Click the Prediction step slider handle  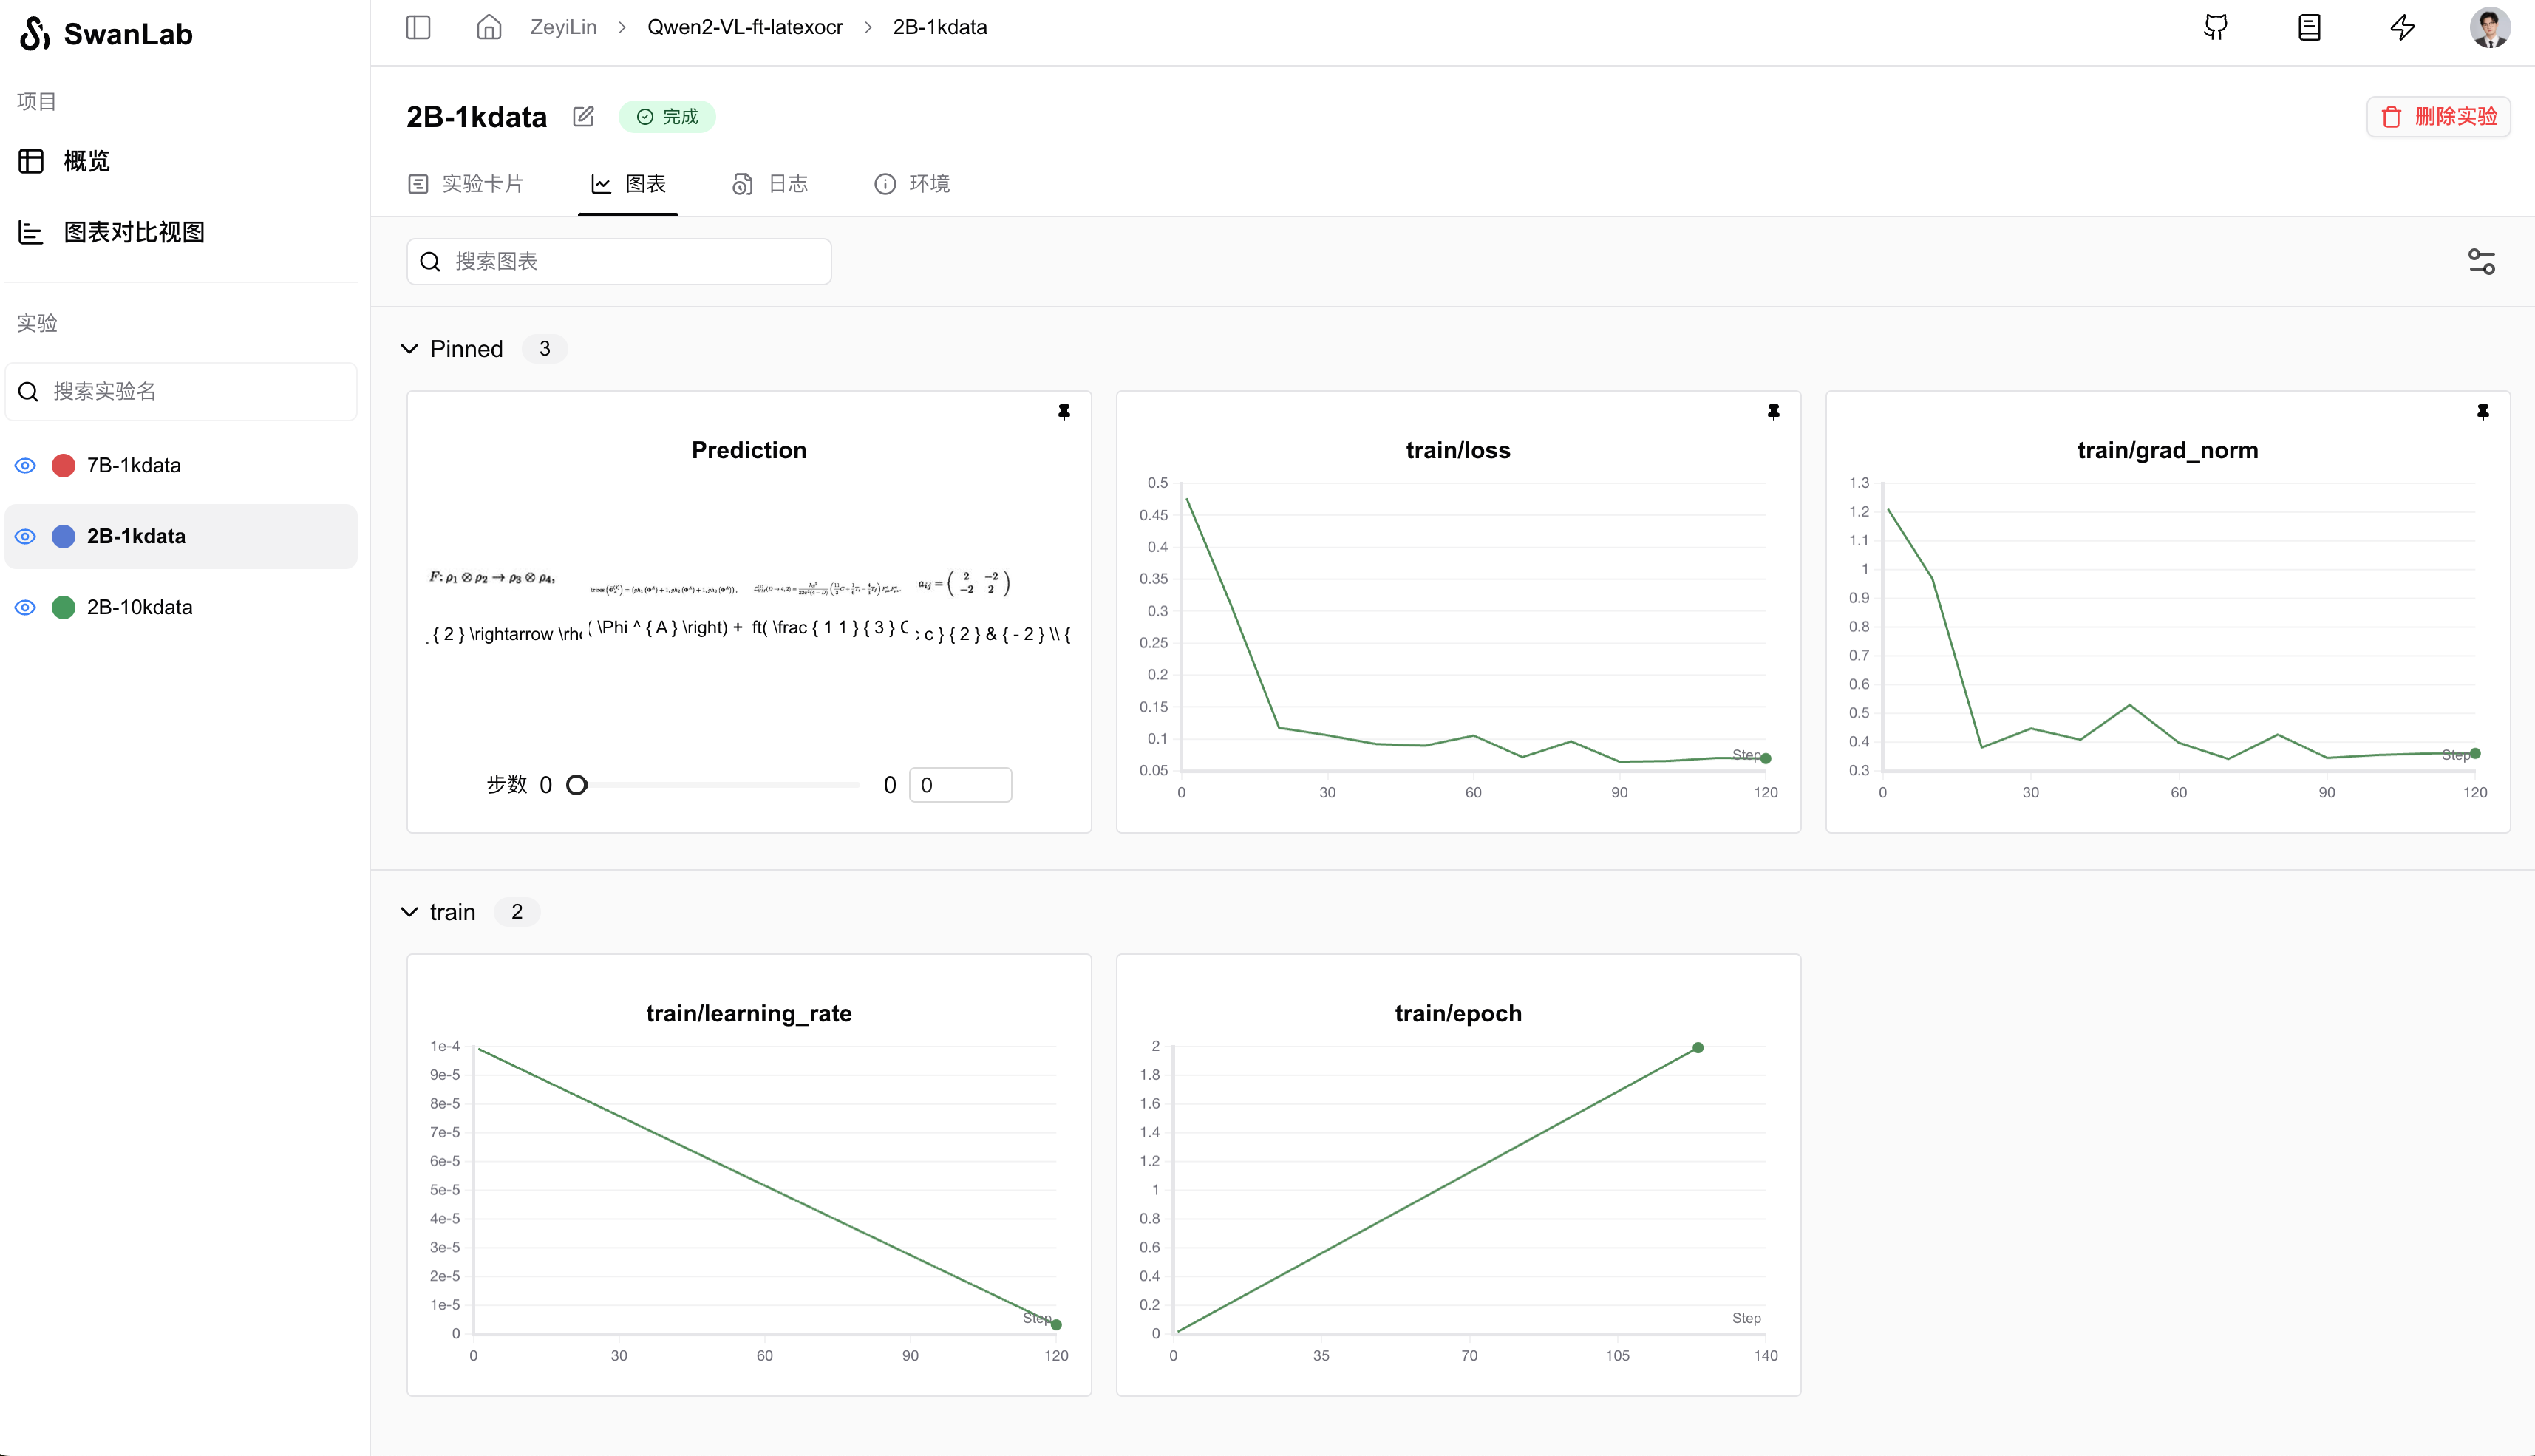[577, 785]
